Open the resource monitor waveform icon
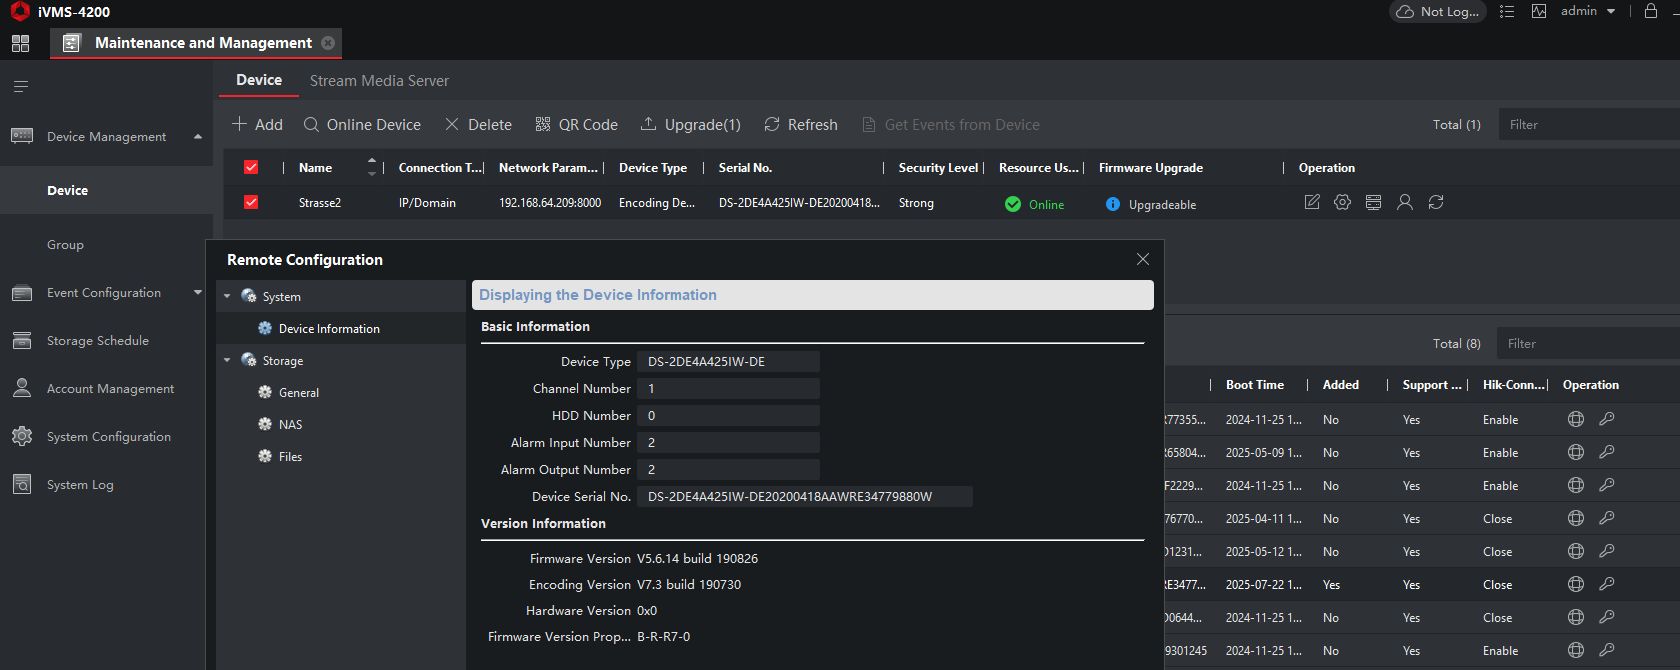This screenshot has width=1680, height=670. pyautogui.click(x=1539, y=11)
